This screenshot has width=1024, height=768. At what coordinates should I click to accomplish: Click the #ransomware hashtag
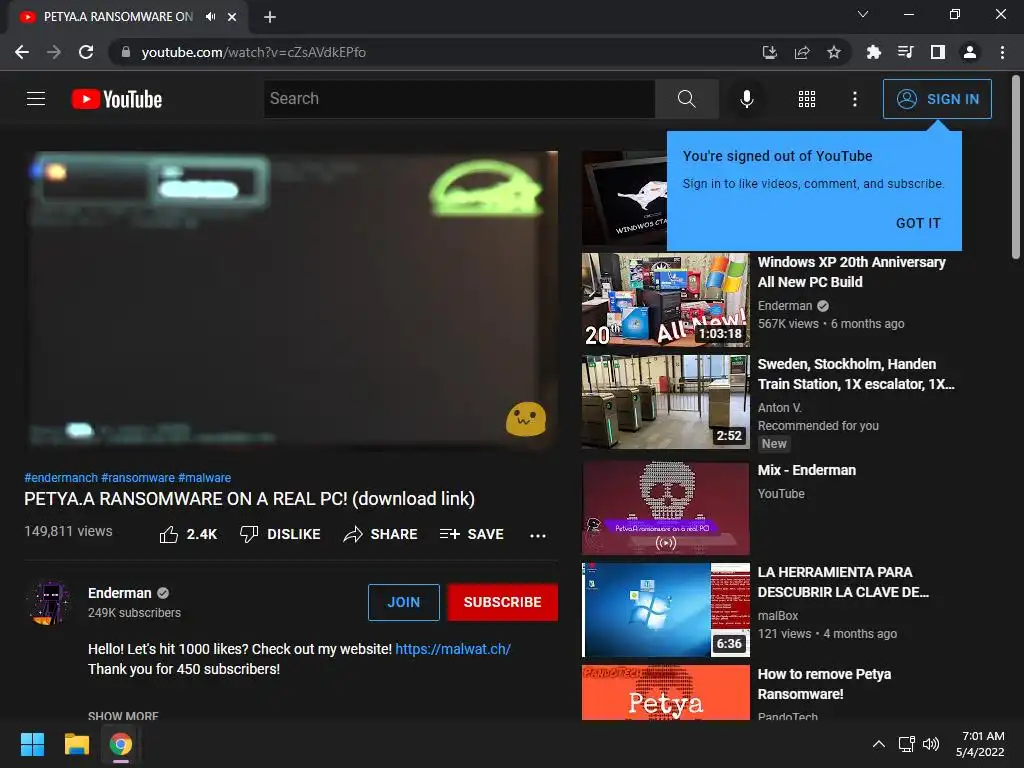138,478
